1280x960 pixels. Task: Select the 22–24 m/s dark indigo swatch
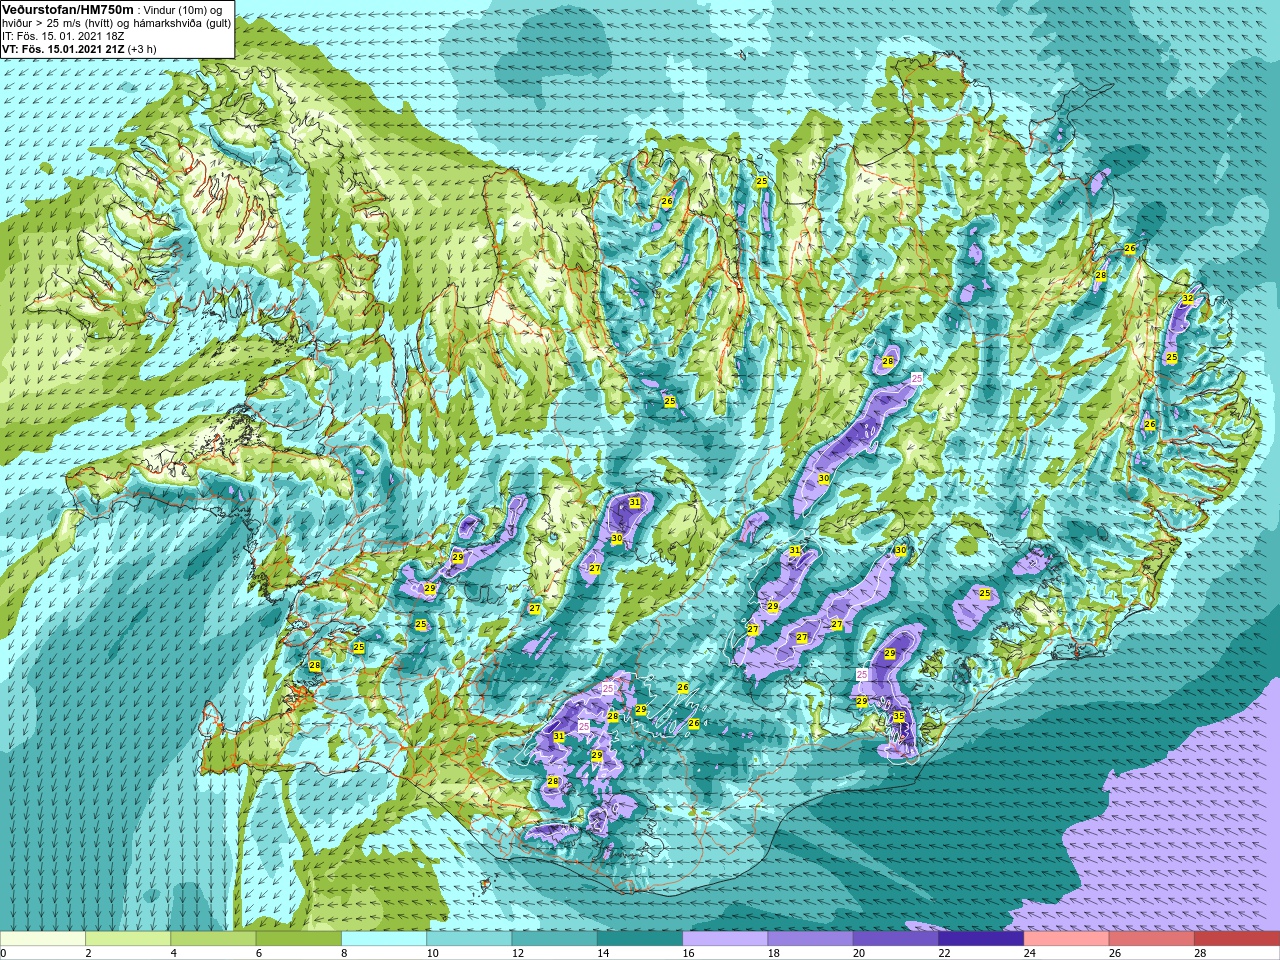point(981,939)
